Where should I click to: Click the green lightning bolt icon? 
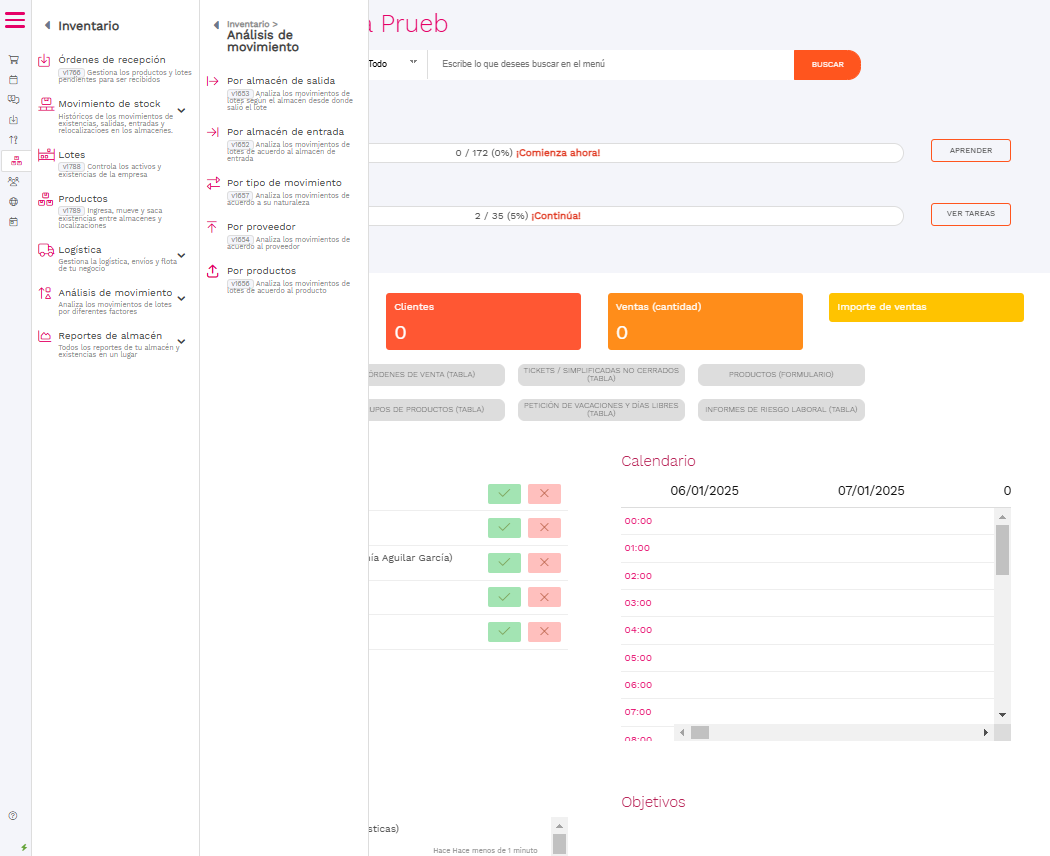(x=24, y=847)
